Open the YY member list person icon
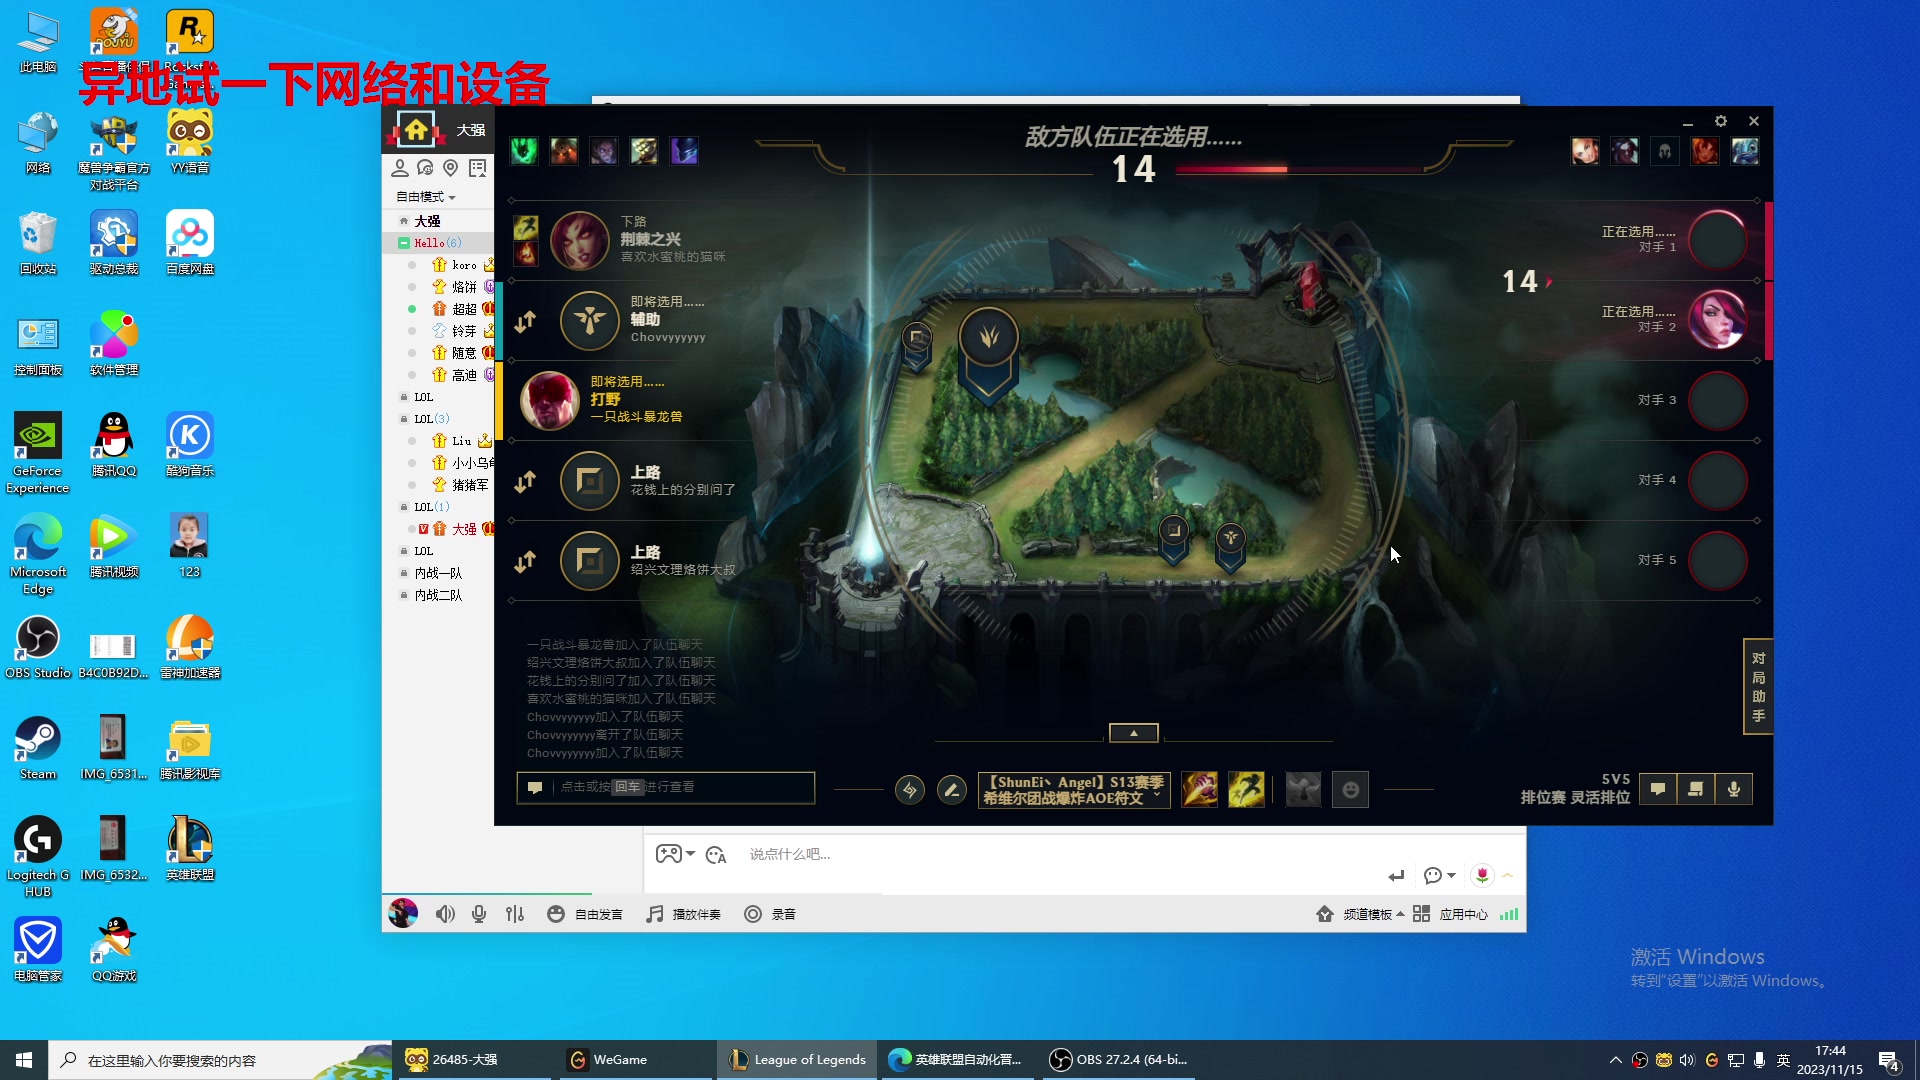Image resolution: width=1920 pixels, height=1080 pixels. point(400,168)
